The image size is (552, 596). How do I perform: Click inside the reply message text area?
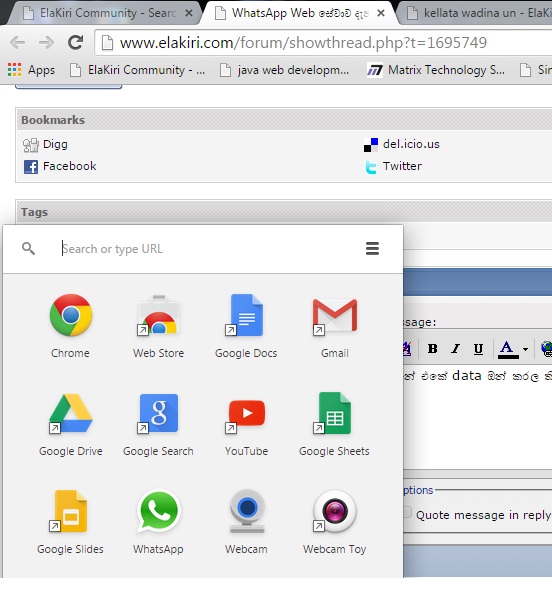click(477, 416)
